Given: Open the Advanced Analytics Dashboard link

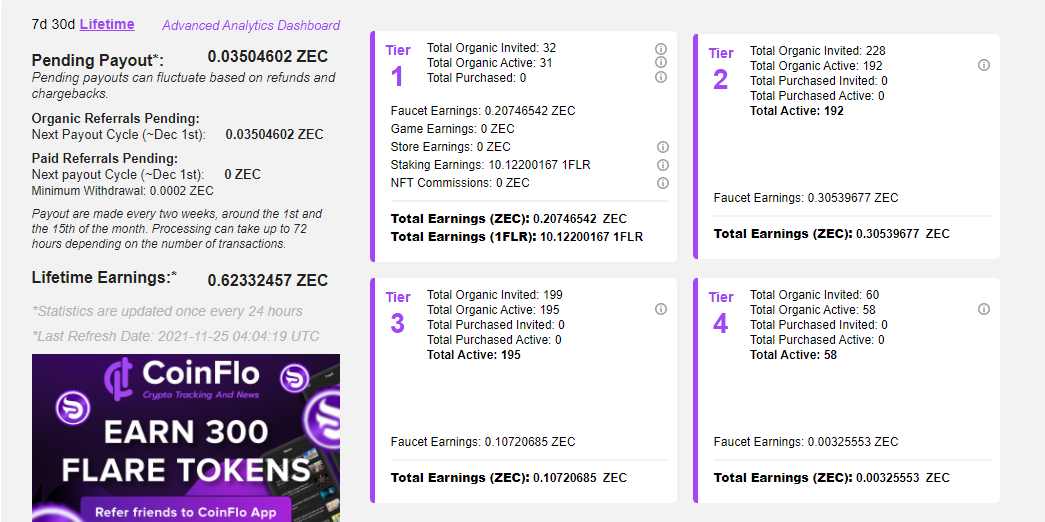Looking at the screenshot, I should pos(251,25).
